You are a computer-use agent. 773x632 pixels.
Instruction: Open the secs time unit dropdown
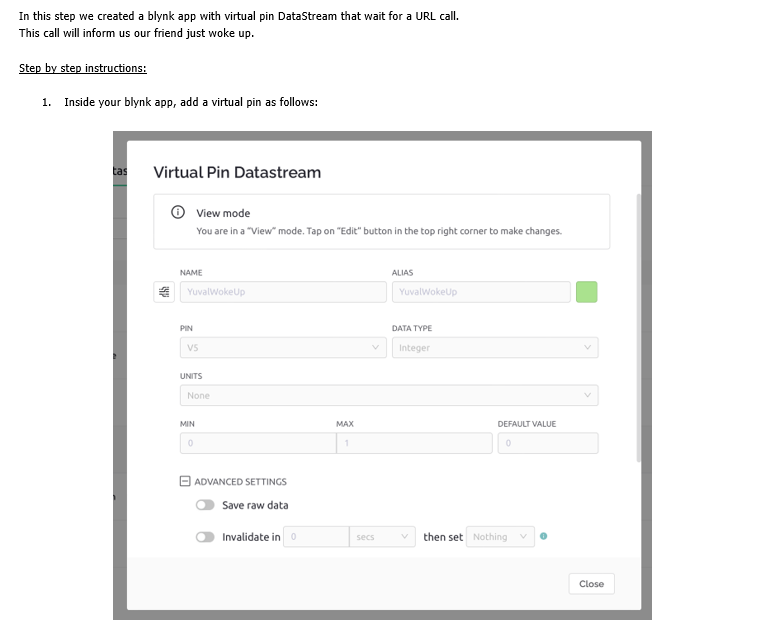383,537
